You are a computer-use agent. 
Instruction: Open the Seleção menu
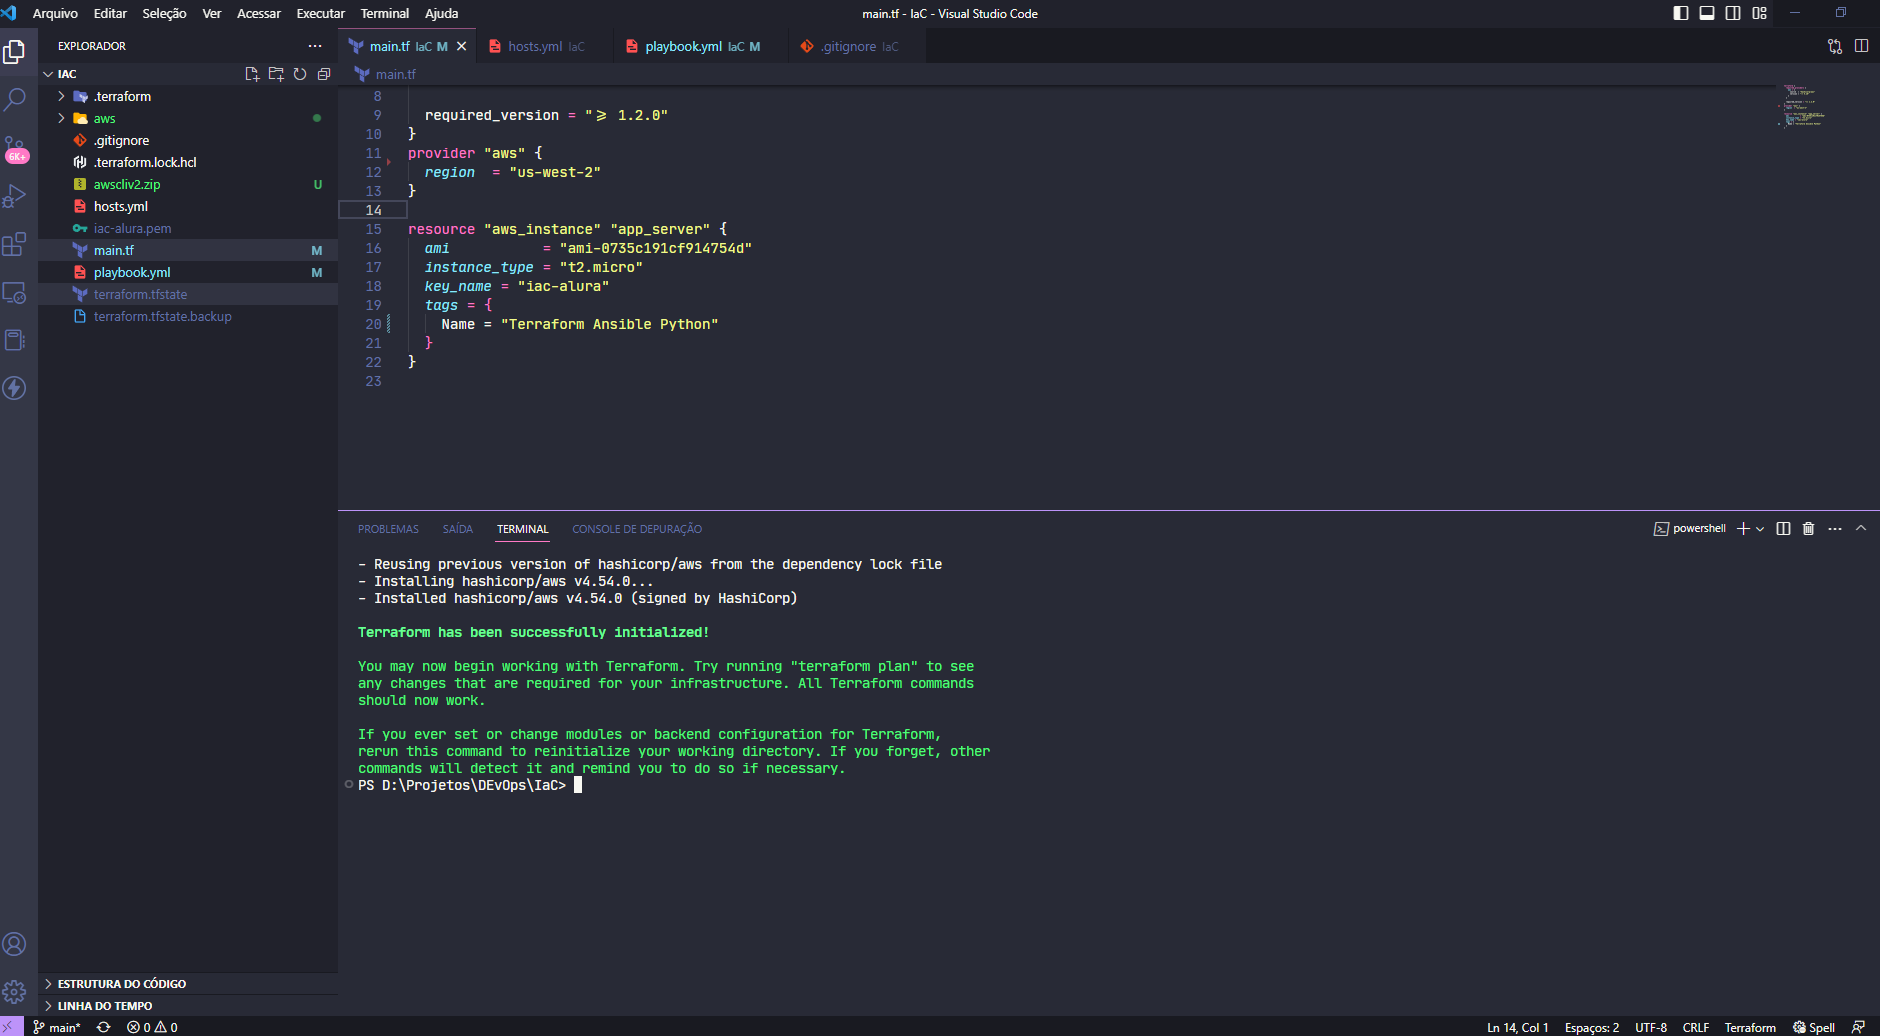164,13
